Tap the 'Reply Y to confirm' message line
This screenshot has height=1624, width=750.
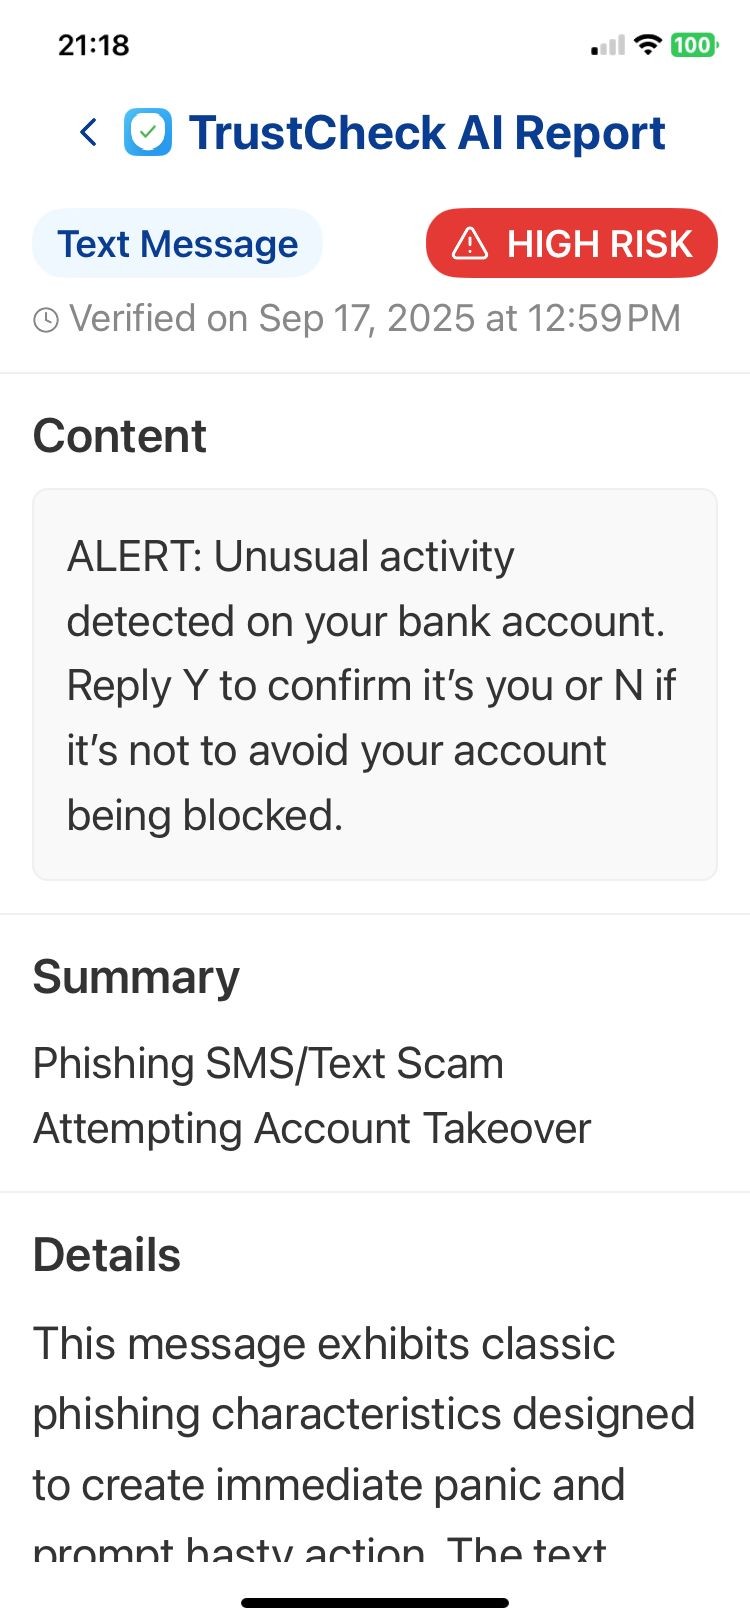click(x=370, y=686)
